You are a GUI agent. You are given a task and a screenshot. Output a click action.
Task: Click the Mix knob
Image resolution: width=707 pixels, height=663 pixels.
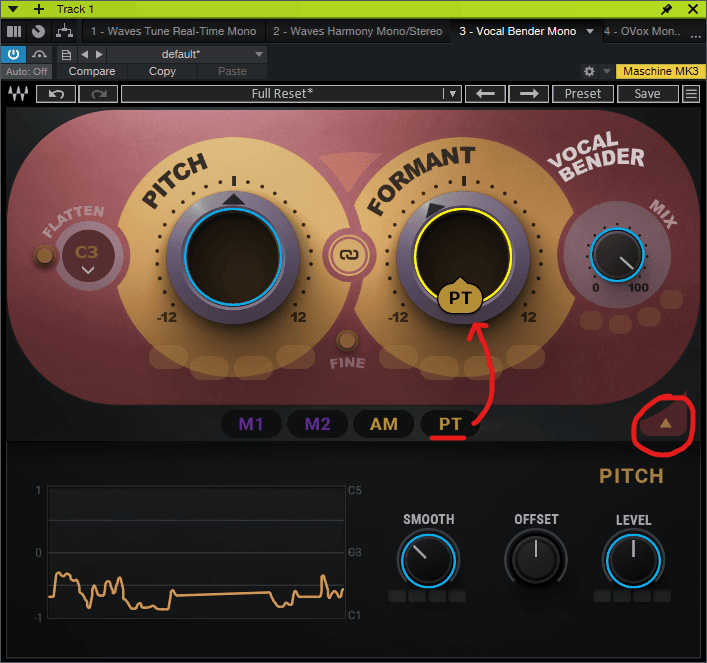pyautogui.click(x=617, y=255)
